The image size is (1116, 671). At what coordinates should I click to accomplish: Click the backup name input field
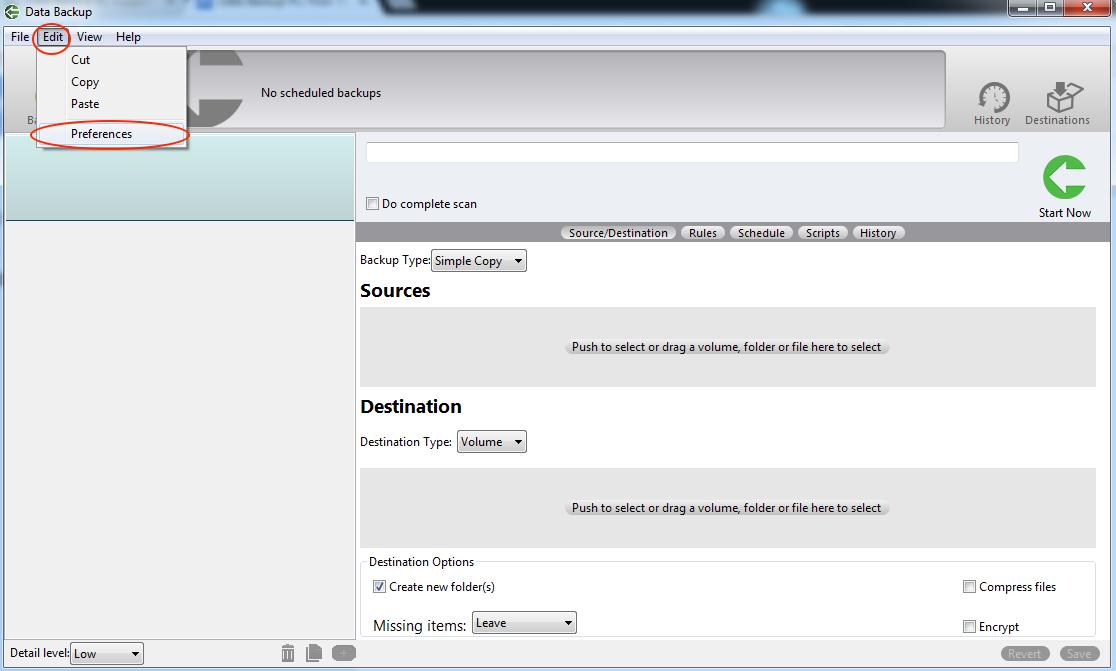tap(691, 152)
